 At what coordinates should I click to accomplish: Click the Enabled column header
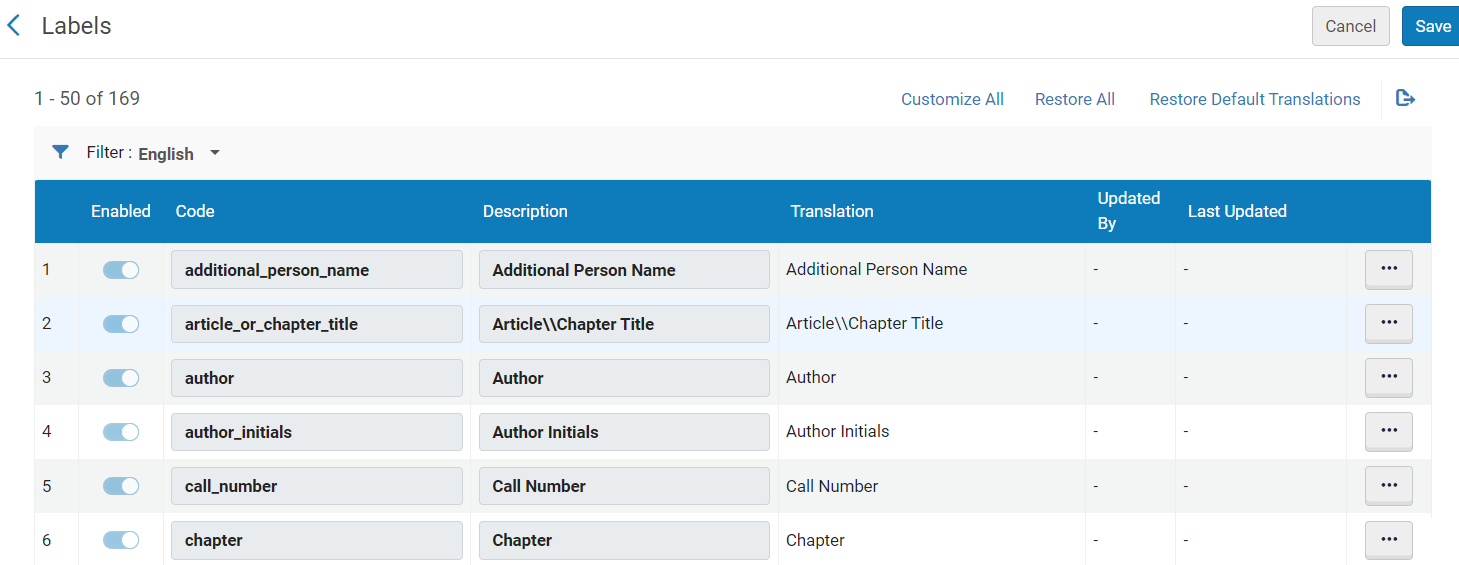[121, 211]
